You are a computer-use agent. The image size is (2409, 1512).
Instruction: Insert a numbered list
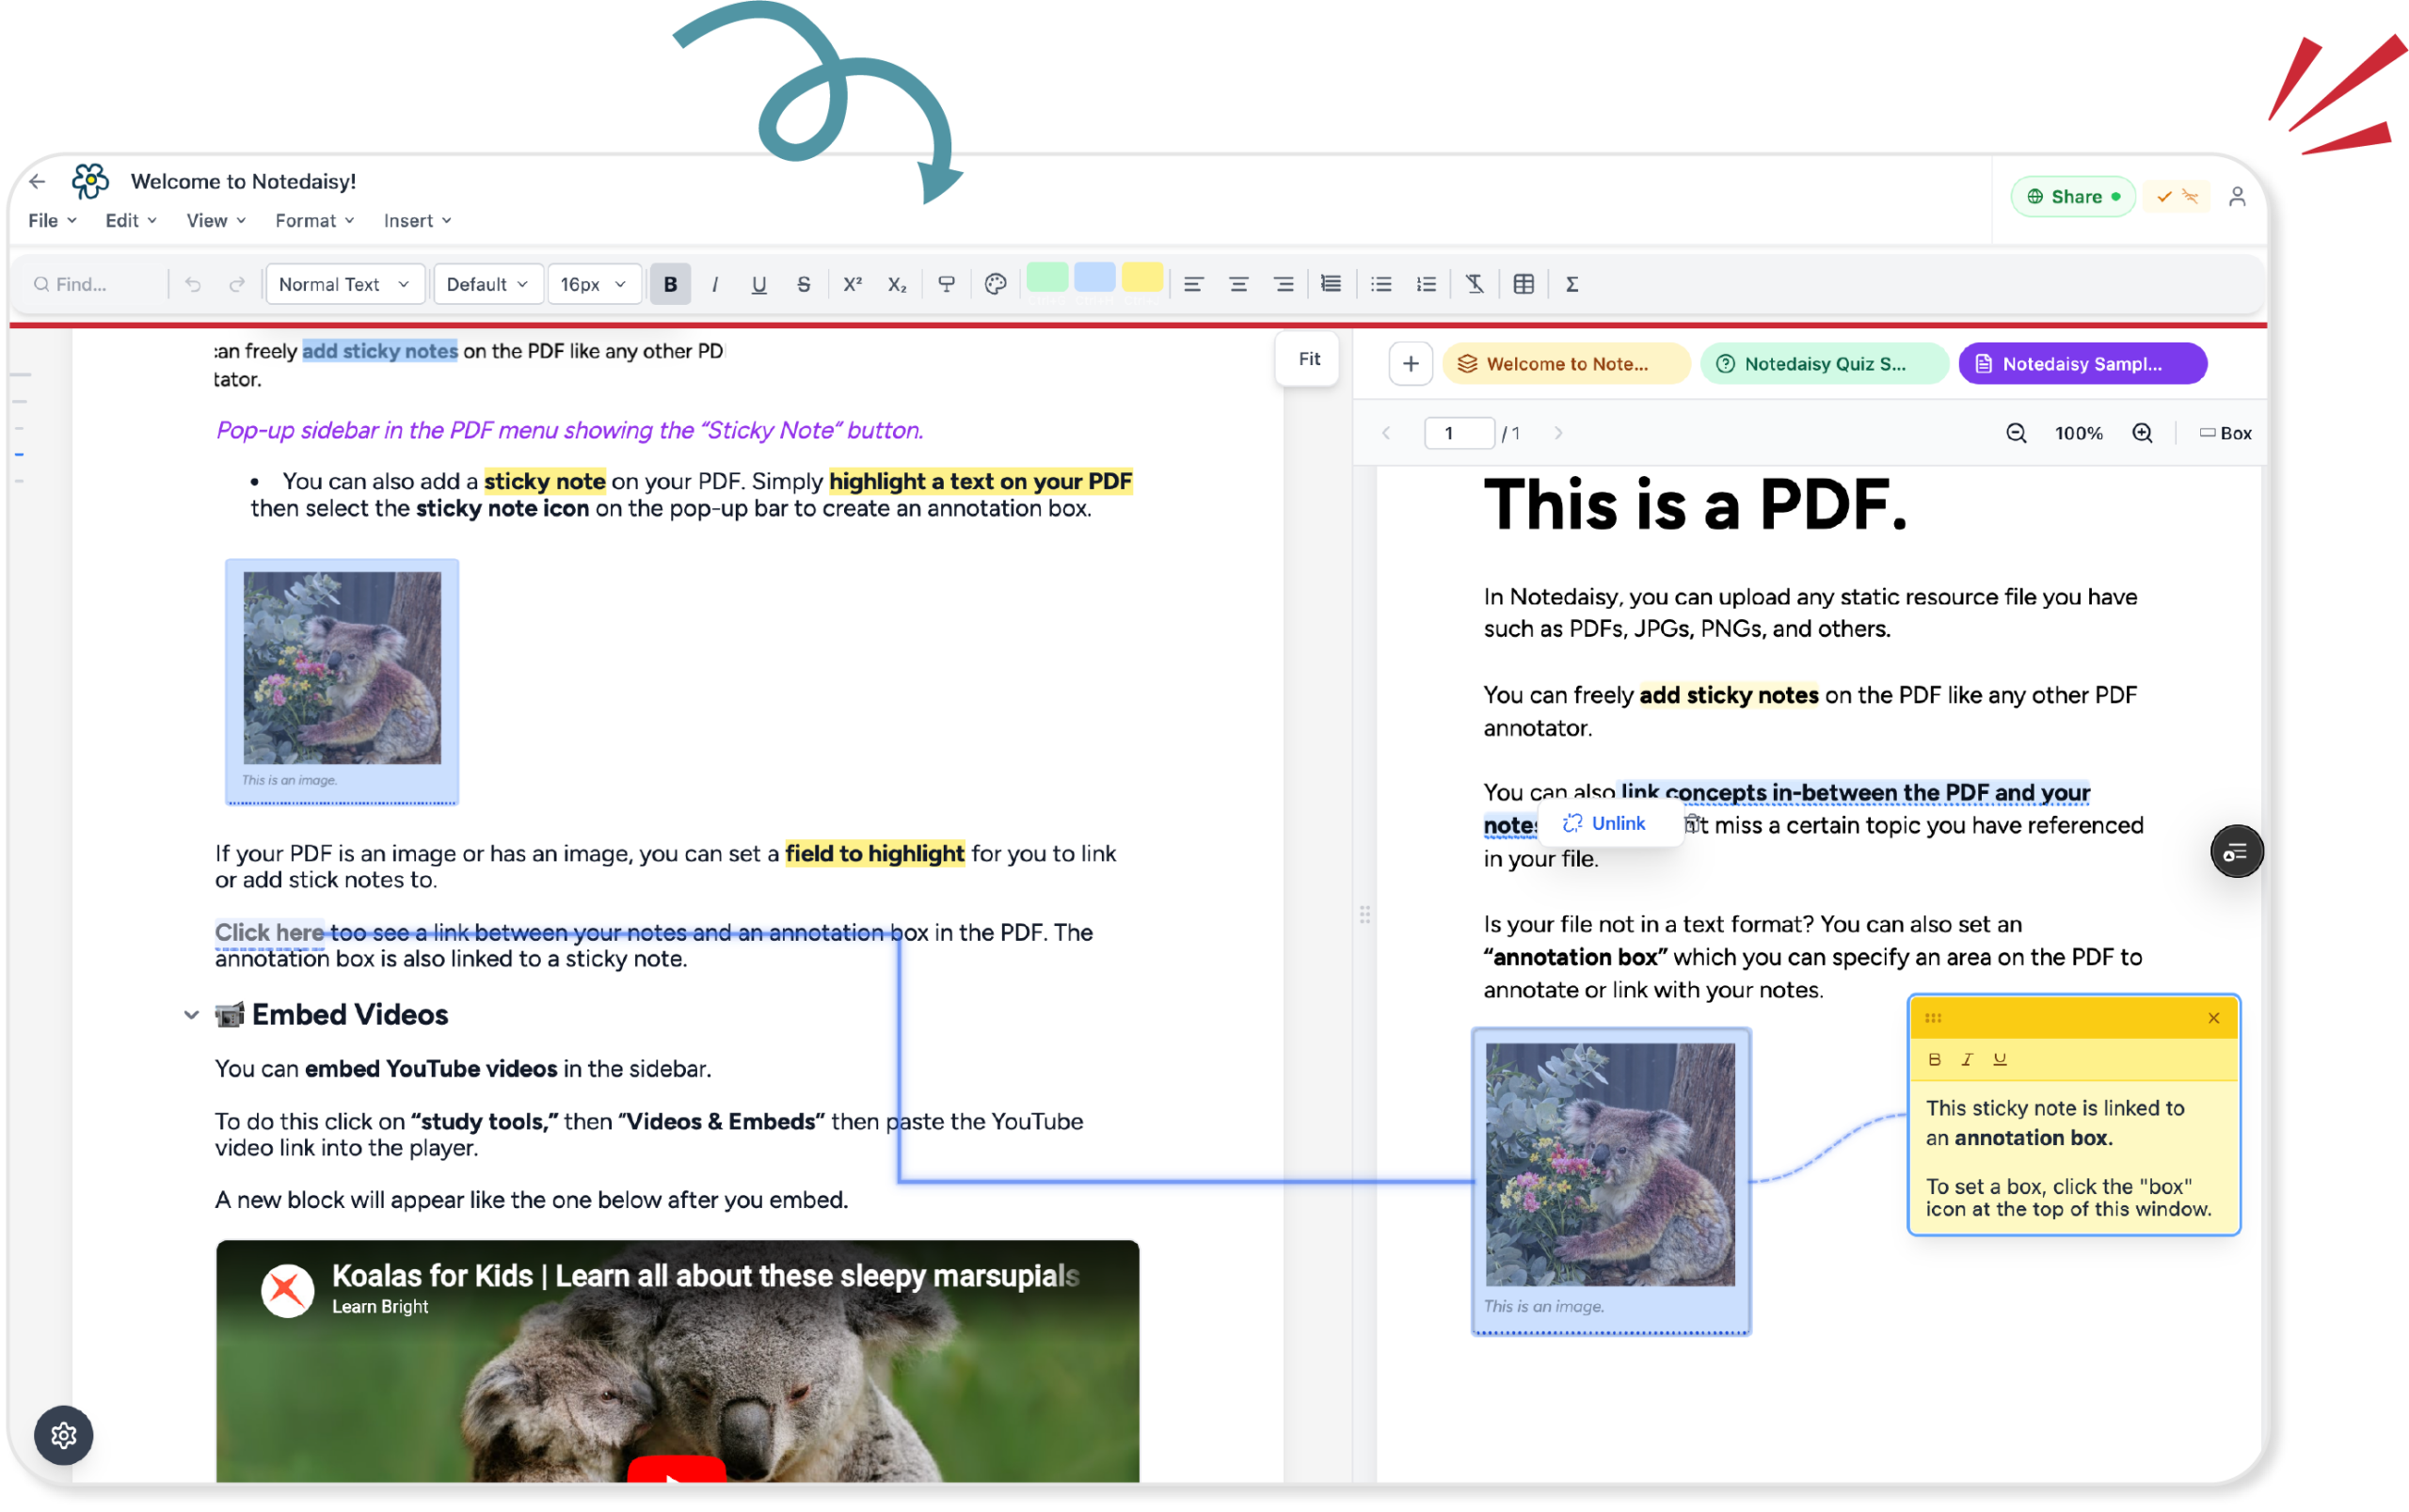click(1426, 284)
